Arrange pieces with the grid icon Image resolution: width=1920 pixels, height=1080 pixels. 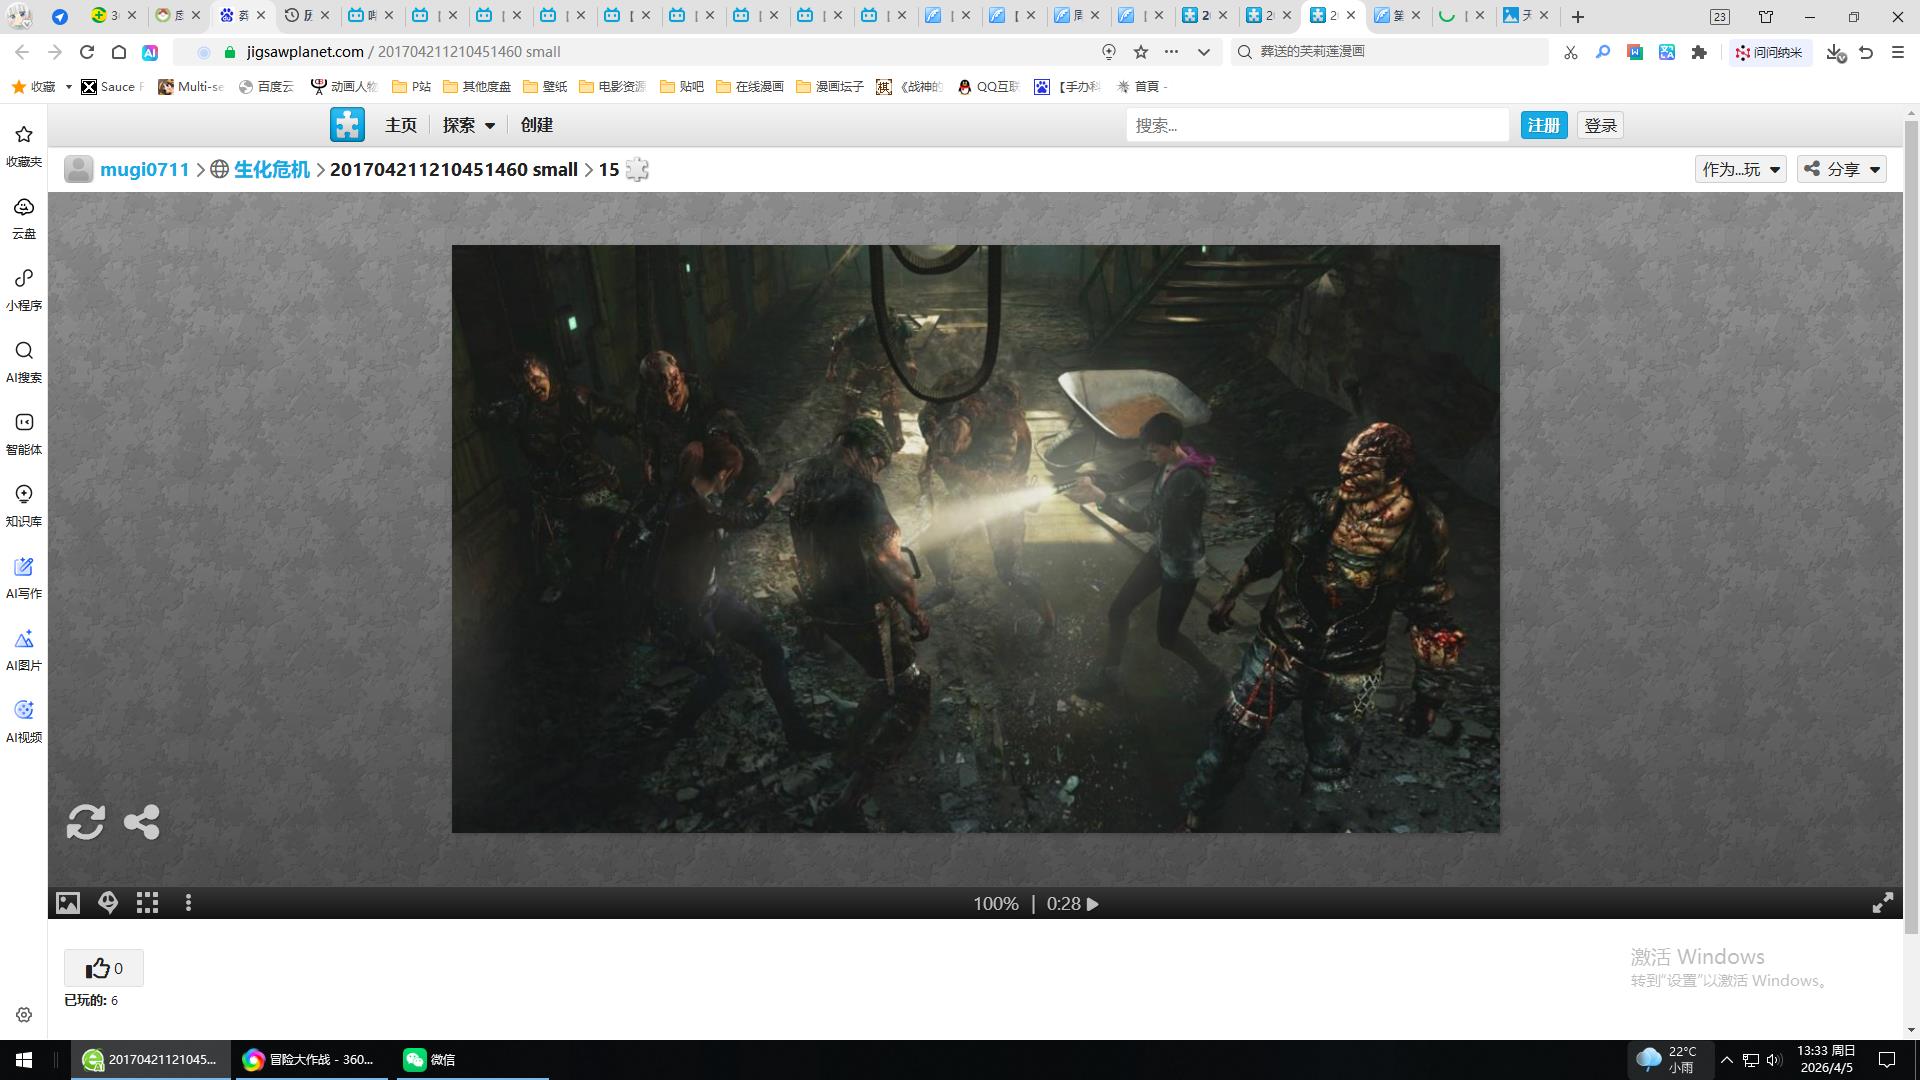coord(148,904)
